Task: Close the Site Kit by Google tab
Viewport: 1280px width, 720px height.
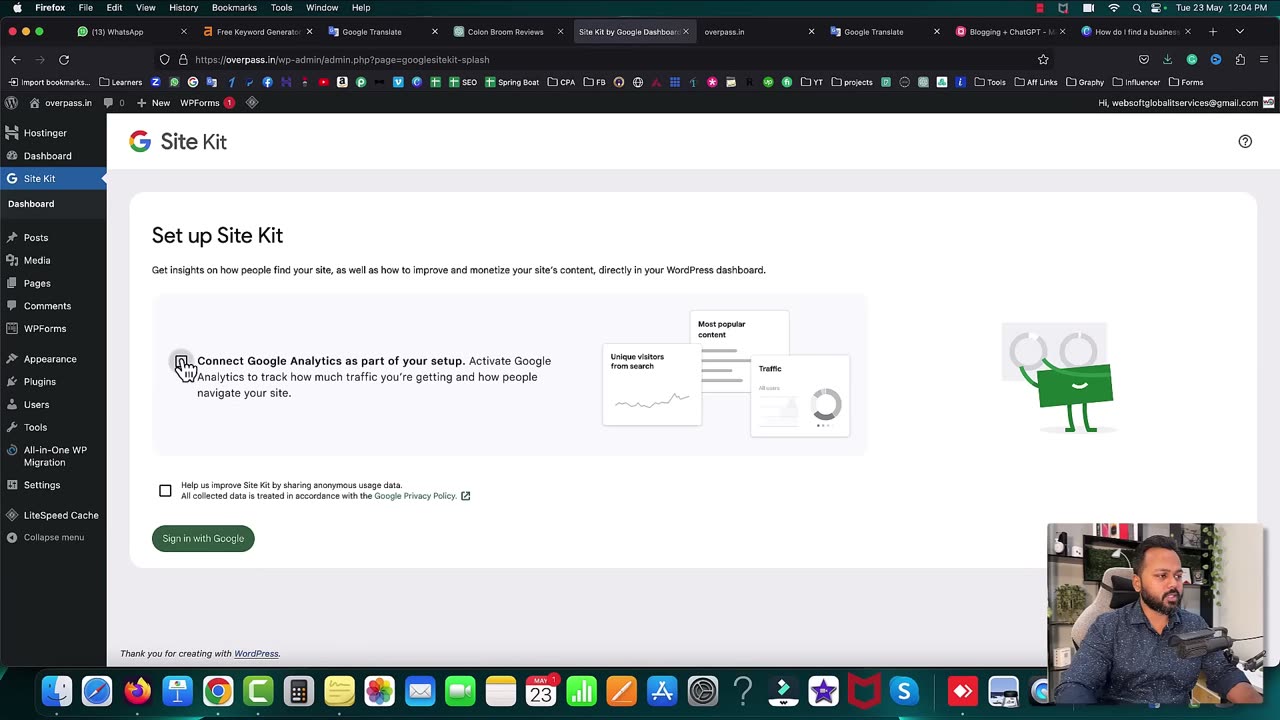Action: (x=686, y=32)
